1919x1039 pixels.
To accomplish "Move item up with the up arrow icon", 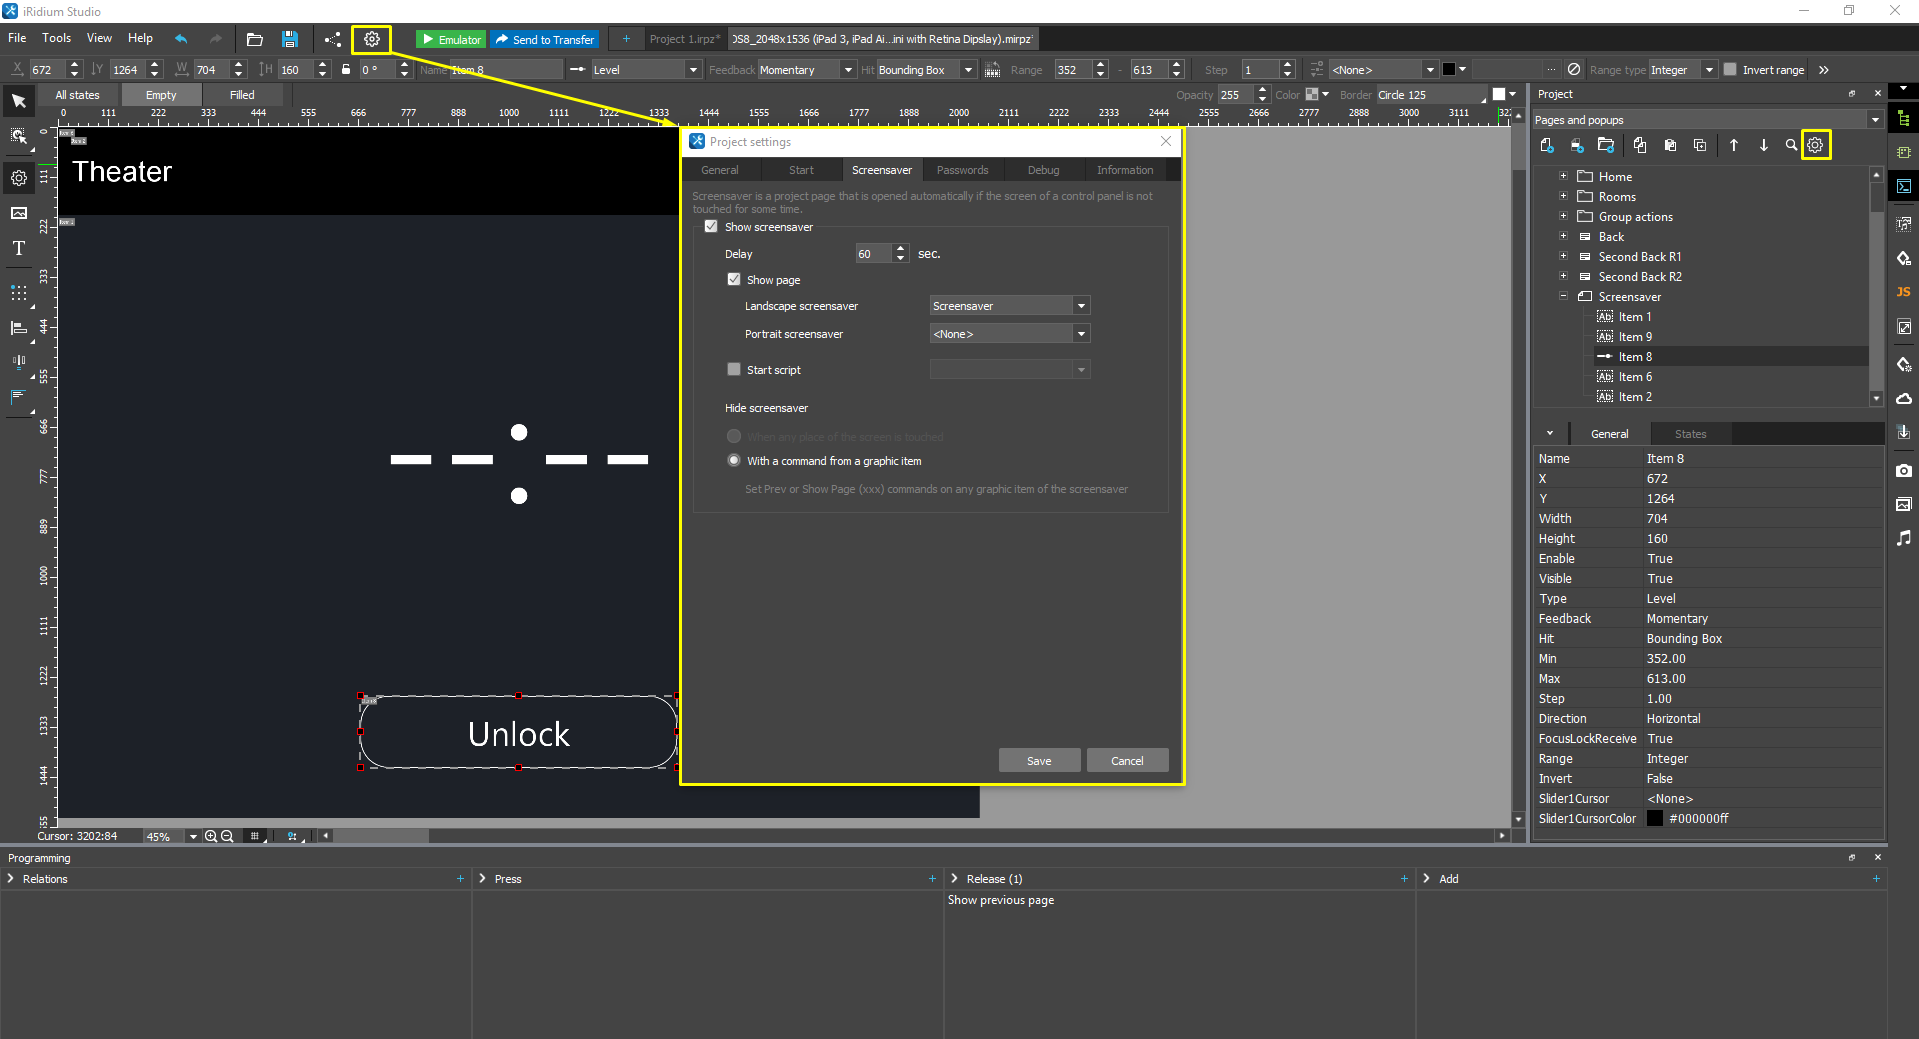I will 1734,145.
